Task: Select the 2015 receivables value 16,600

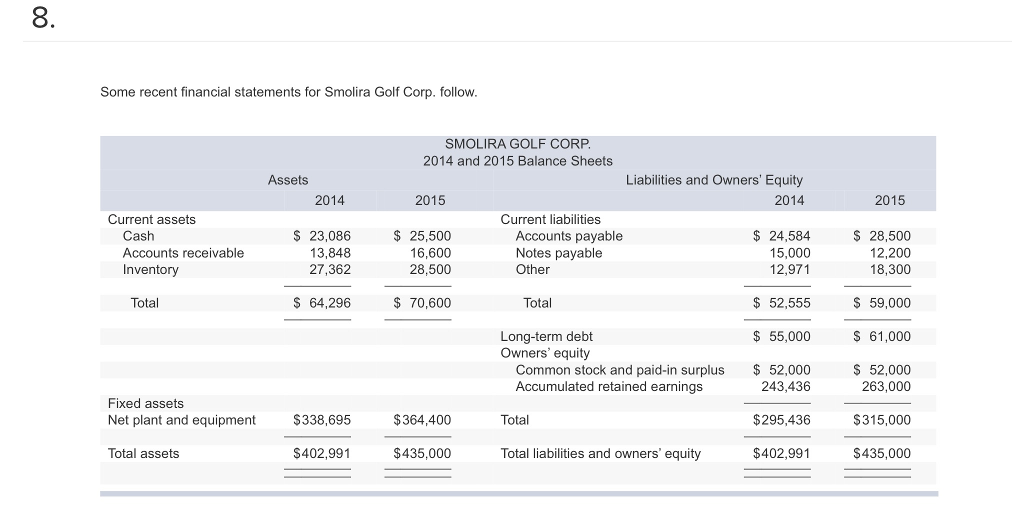Action: coord(430,253)
